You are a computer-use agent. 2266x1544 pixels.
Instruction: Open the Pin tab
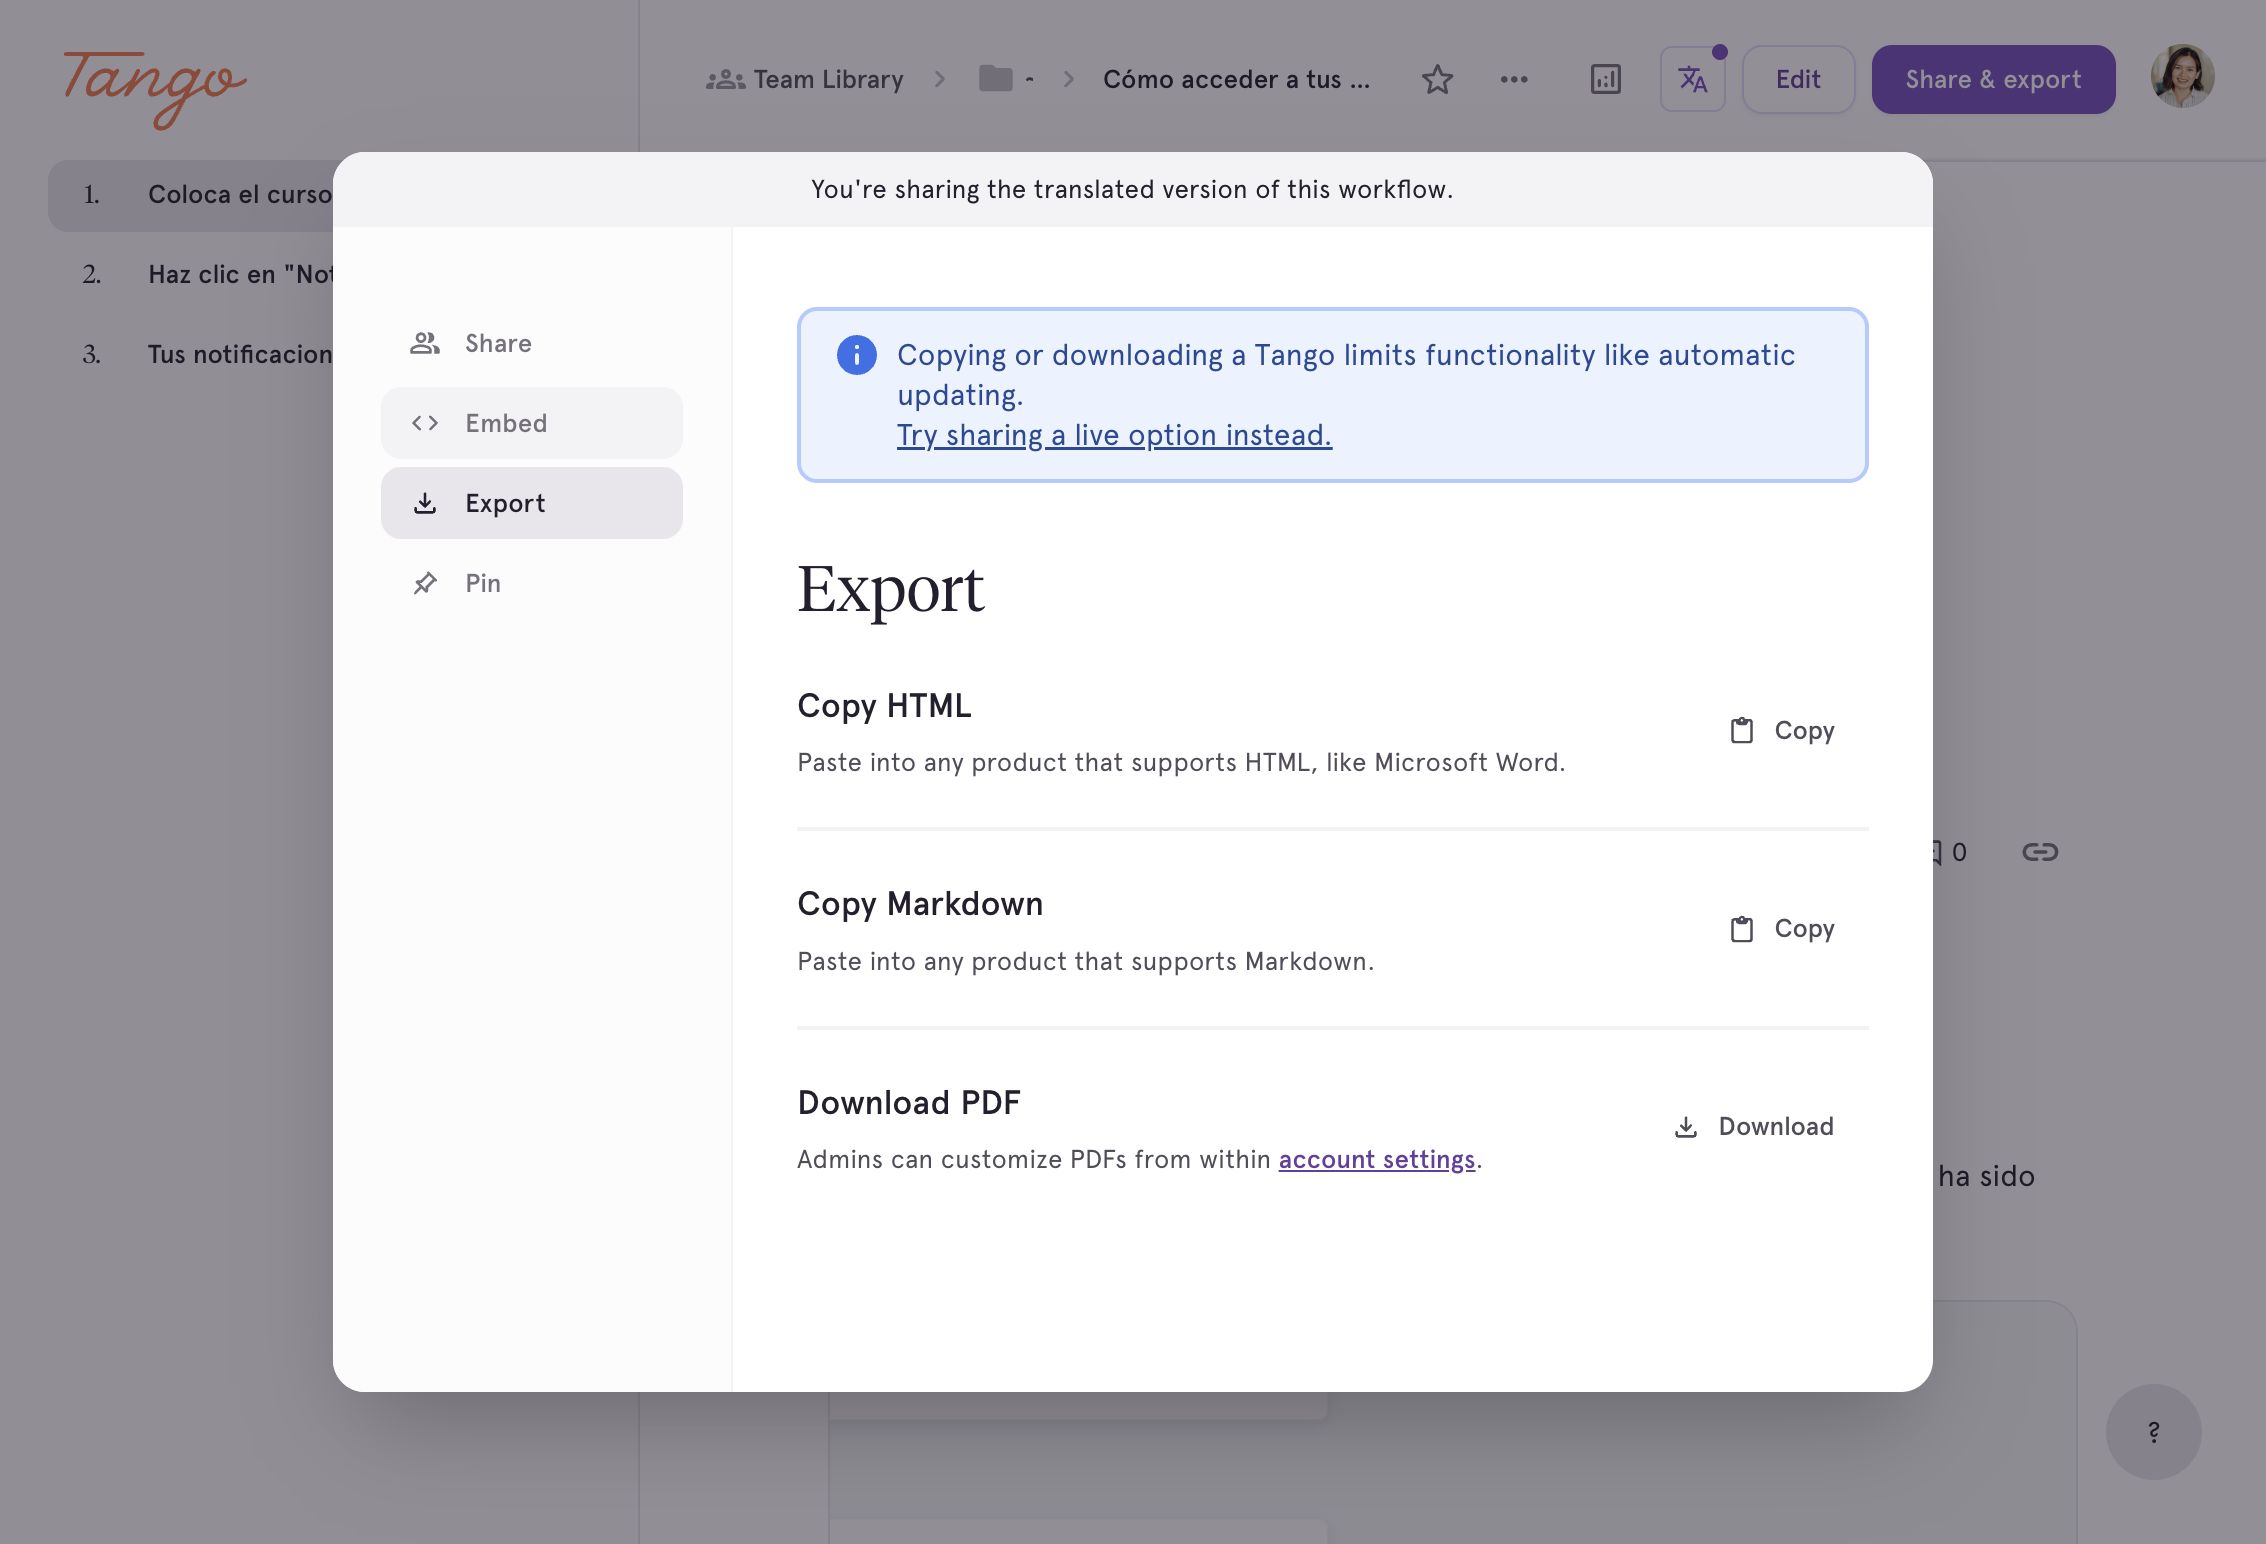coord(531,583)
